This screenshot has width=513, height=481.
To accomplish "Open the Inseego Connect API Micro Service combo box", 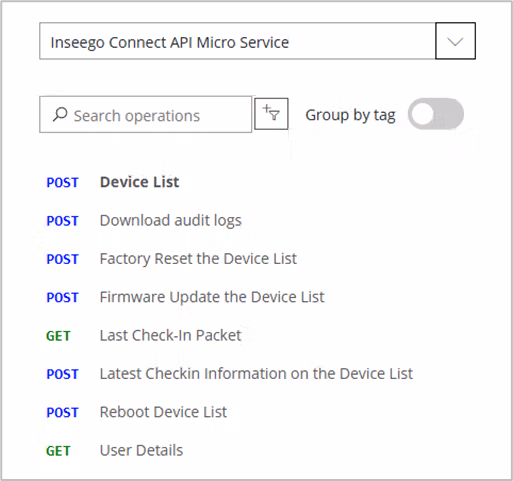I will 257,41.
